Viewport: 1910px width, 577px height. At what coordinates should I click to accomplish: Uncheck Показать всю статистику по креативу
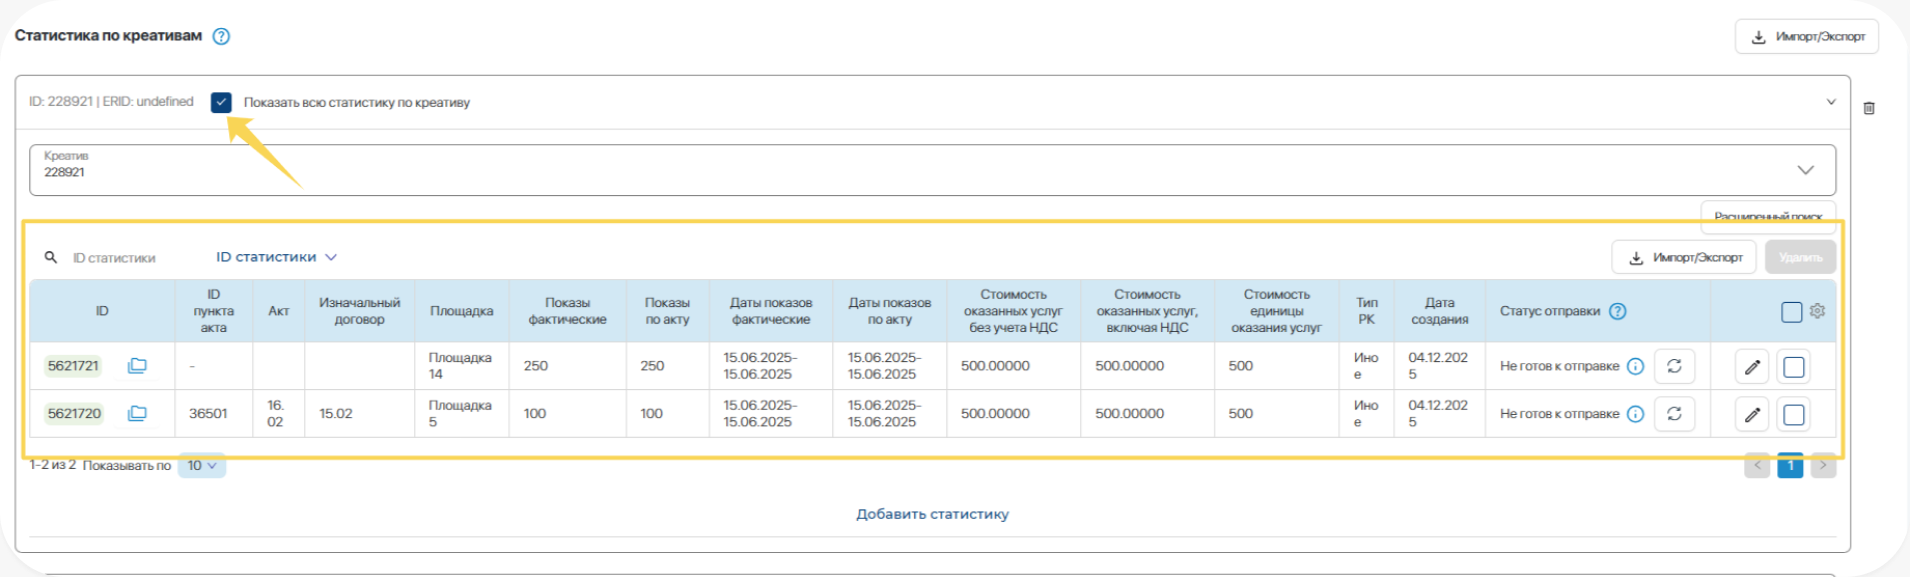221,102
